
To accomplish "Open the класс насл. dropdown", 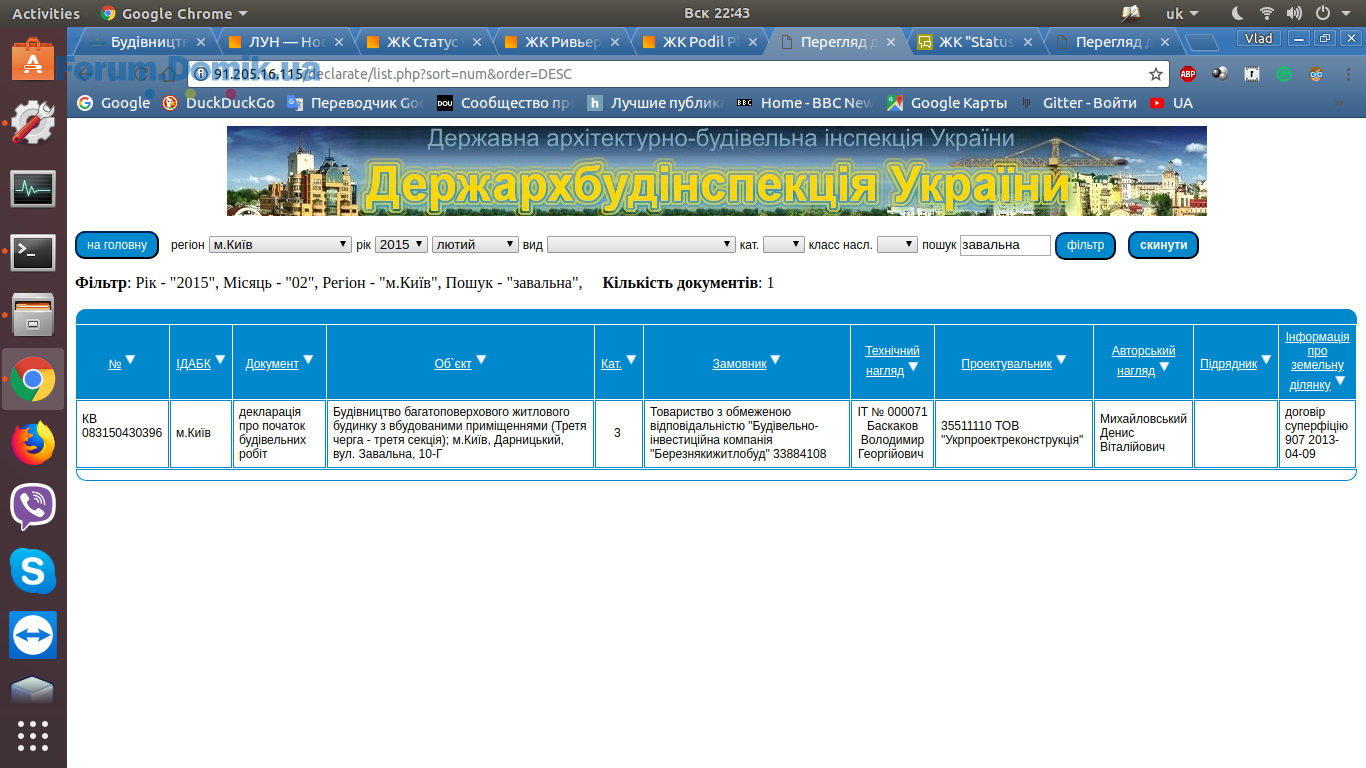I will (897, 244).
